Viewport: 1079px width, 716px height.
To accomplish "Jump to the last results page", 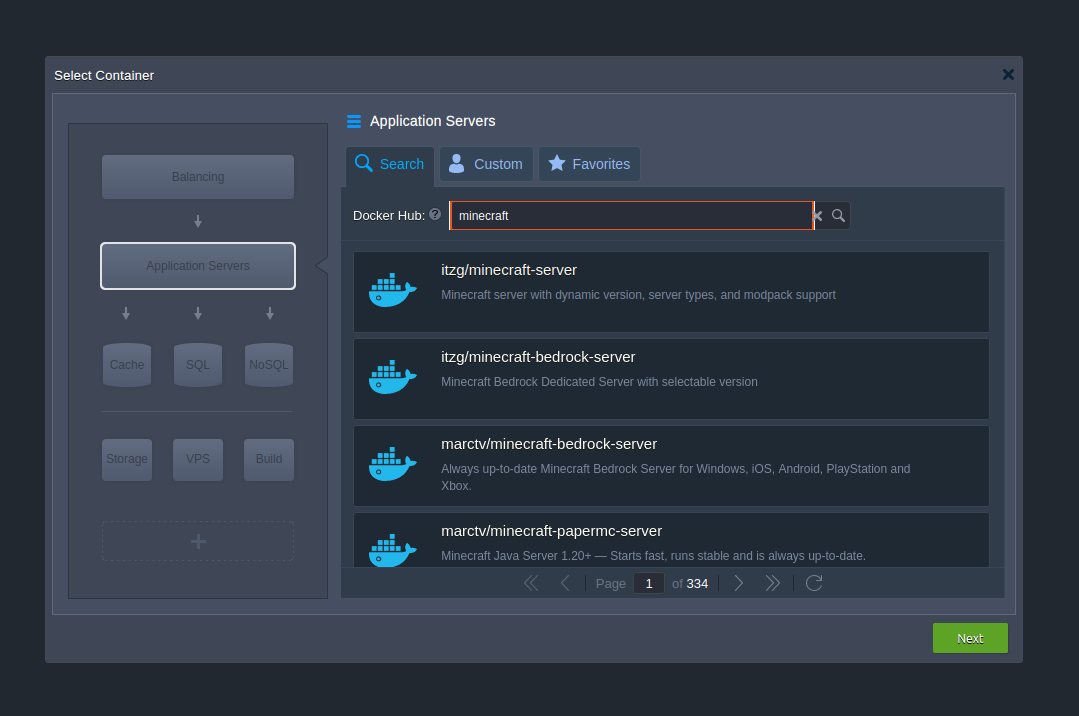I will (x=772, y=583).
